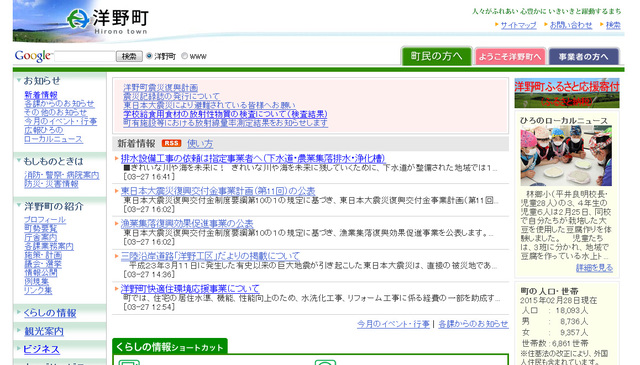This screenshot has width=640, height=365.
Task: Collapse the もしものときは sidebar section
Action: click(19, 160)
